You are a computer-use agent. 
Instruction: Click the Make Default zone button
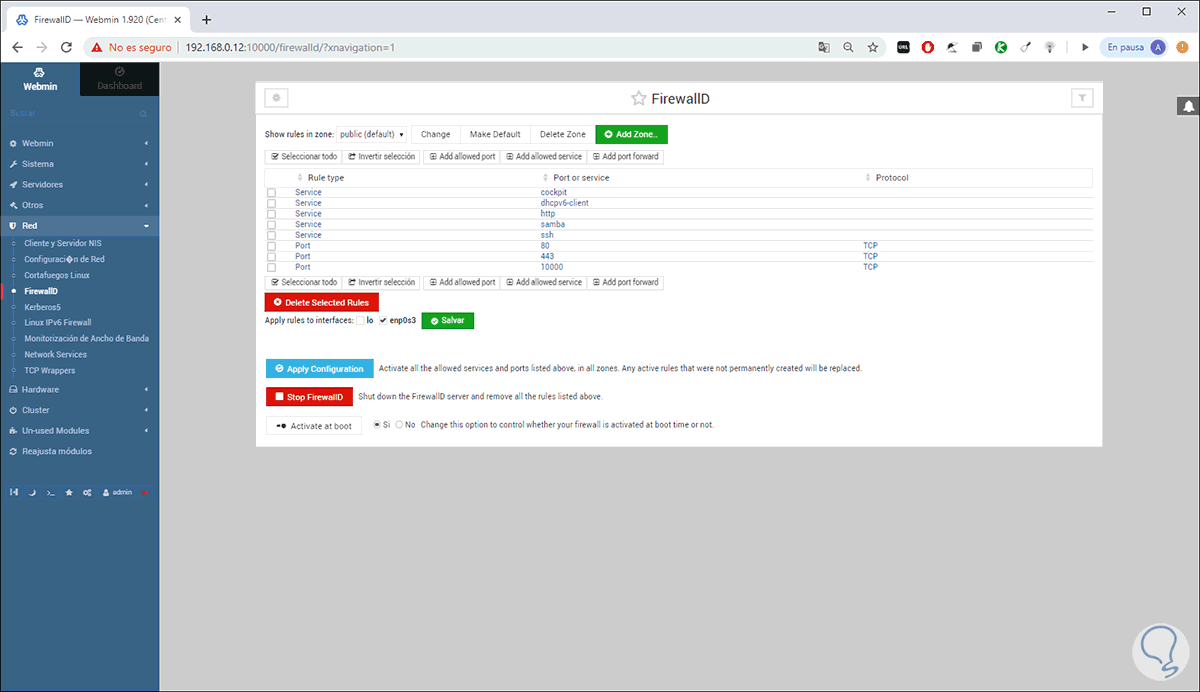pyautogui.click(x=495, y=134)
